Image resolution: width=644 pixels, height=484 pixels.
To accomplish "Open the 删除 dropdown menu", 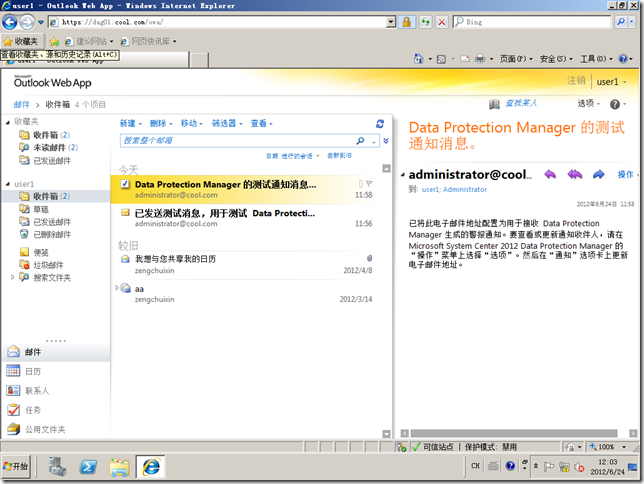I will point(161,123).
